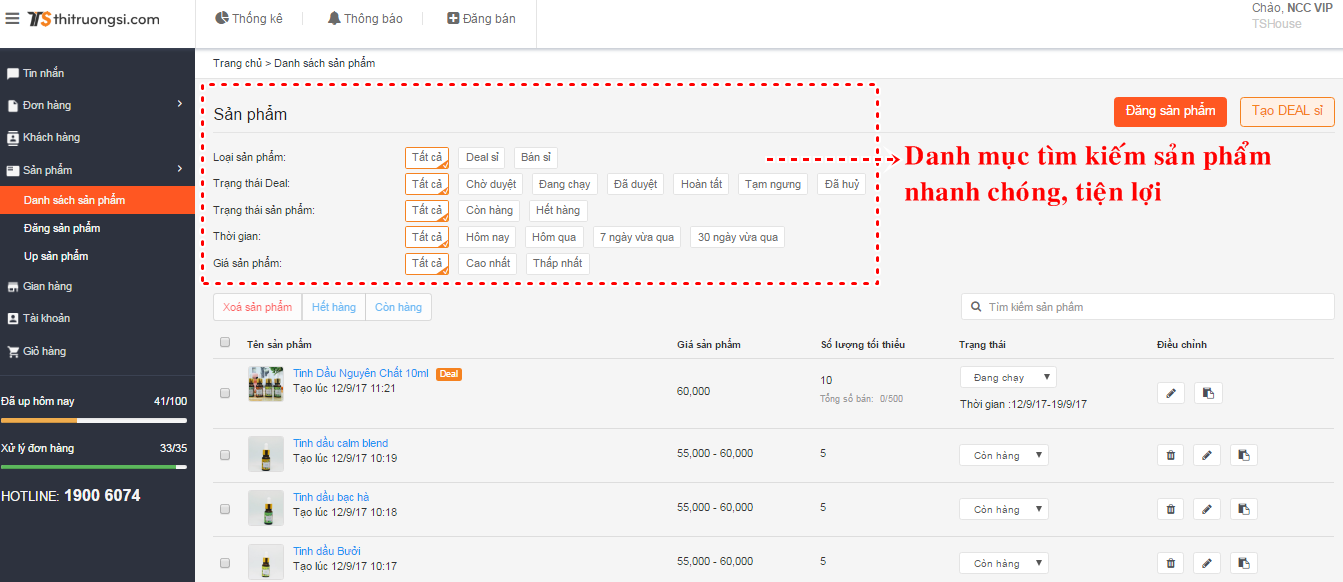Edit Tinh Dầu Nguyên Chất 10ml pencil icon
The image size is (1343, 582).
click(x=1170, y=393)
